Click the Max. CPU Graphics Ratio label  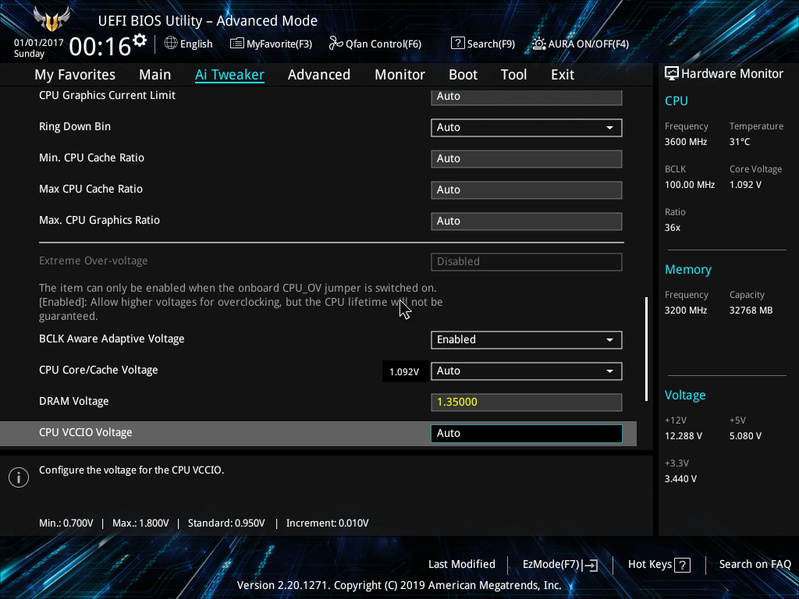coord(99,220)
